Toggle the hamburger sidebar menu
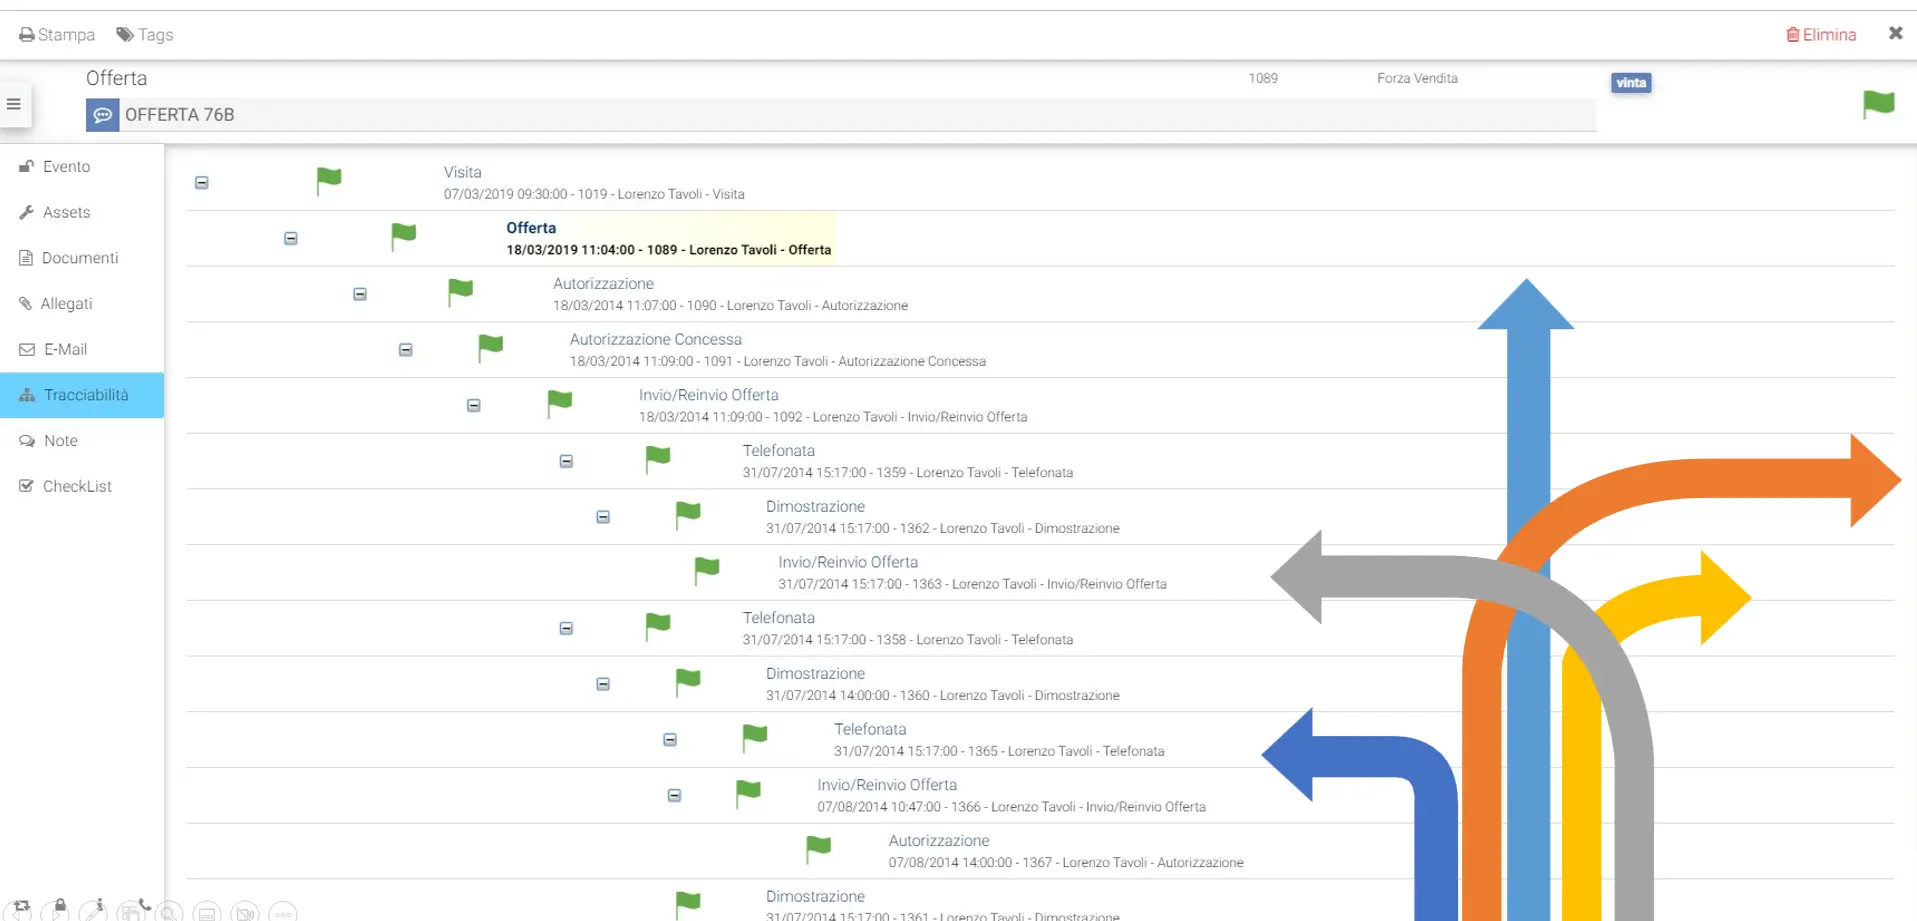 pyautogui.click(x=14, y=104)
